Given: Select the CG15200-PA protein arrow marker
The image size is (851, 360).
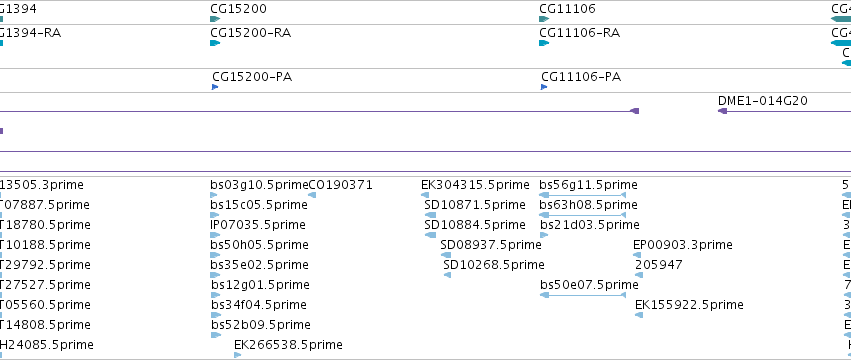Looking at the screenshot, I should pyautogui.click(x=215, y=87).
